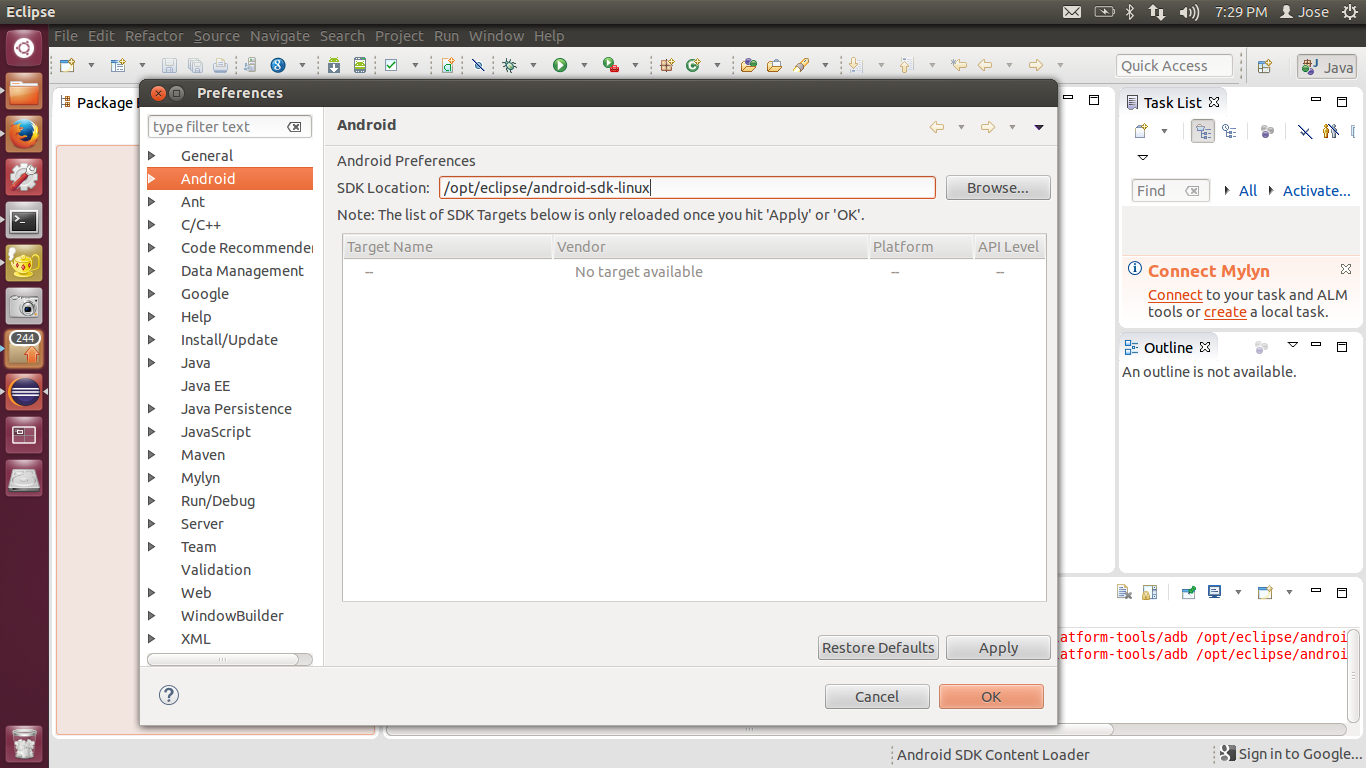Open the Project menu
The image size is (1366, 768).
(399, 36)
